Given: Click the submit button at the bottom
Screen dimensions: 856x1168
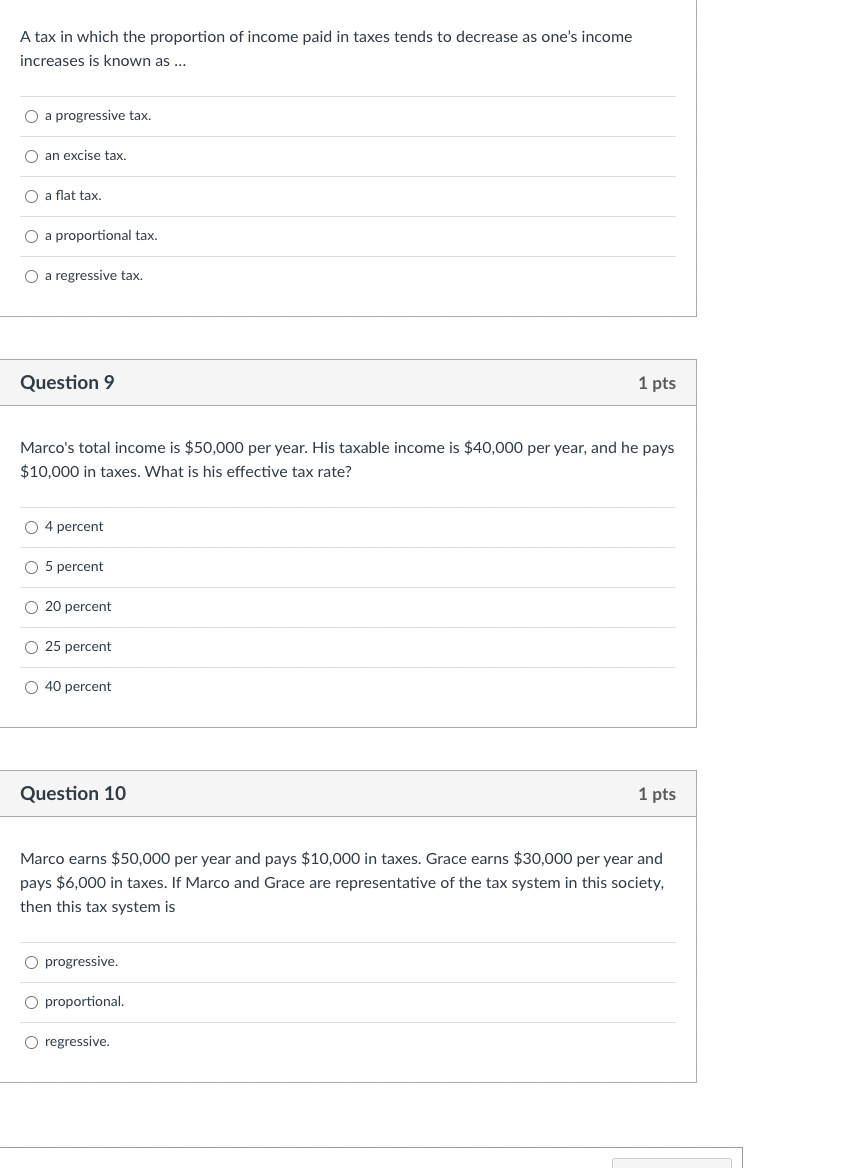Looking at the screenshot, I should tap(671, 1163).
